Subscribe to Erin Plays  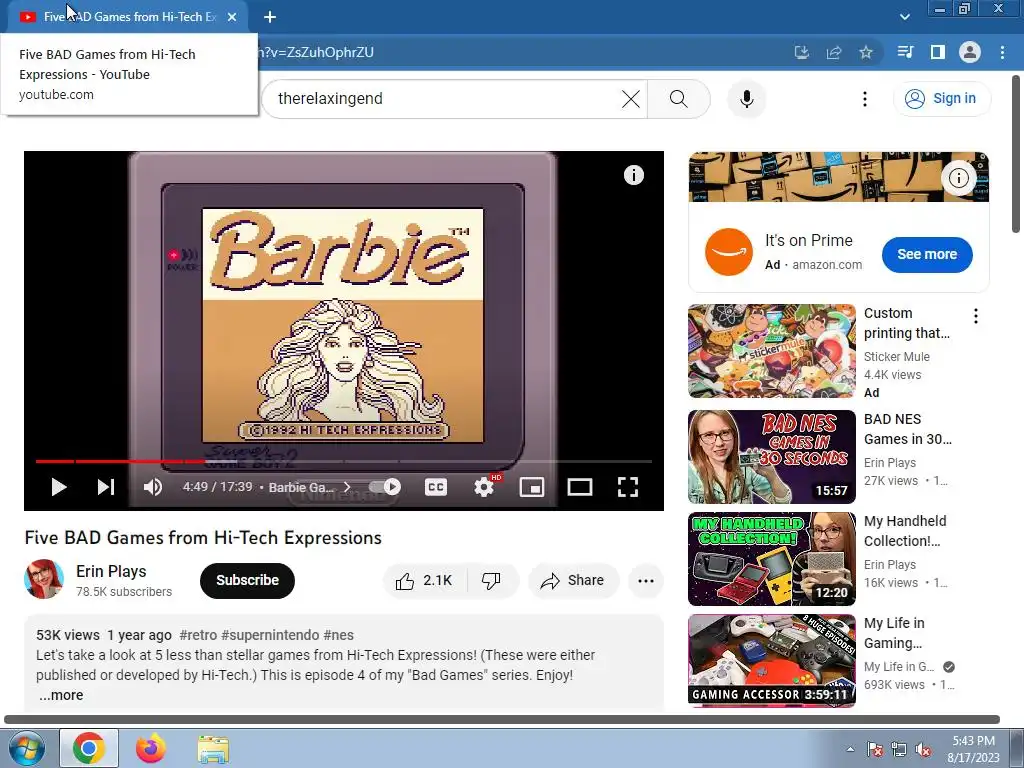[248, 581]
